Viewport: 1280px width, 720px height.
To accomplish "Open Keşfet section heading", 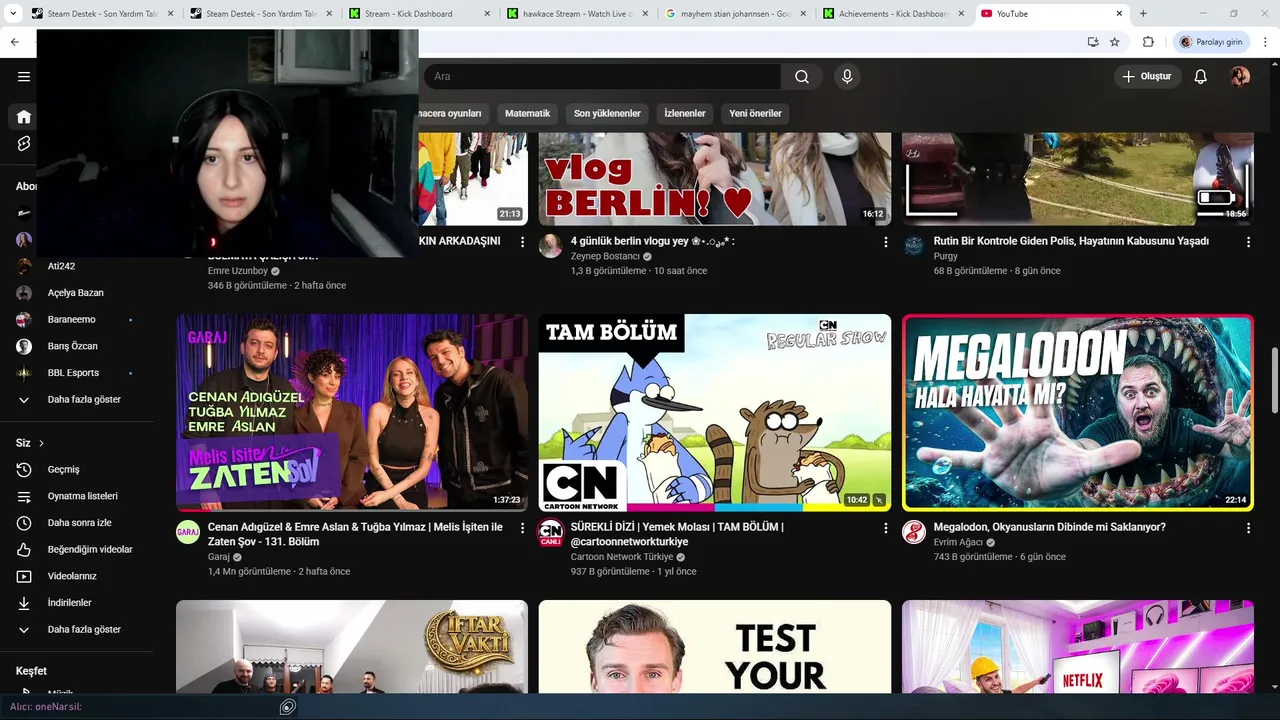I will point(31,671).
